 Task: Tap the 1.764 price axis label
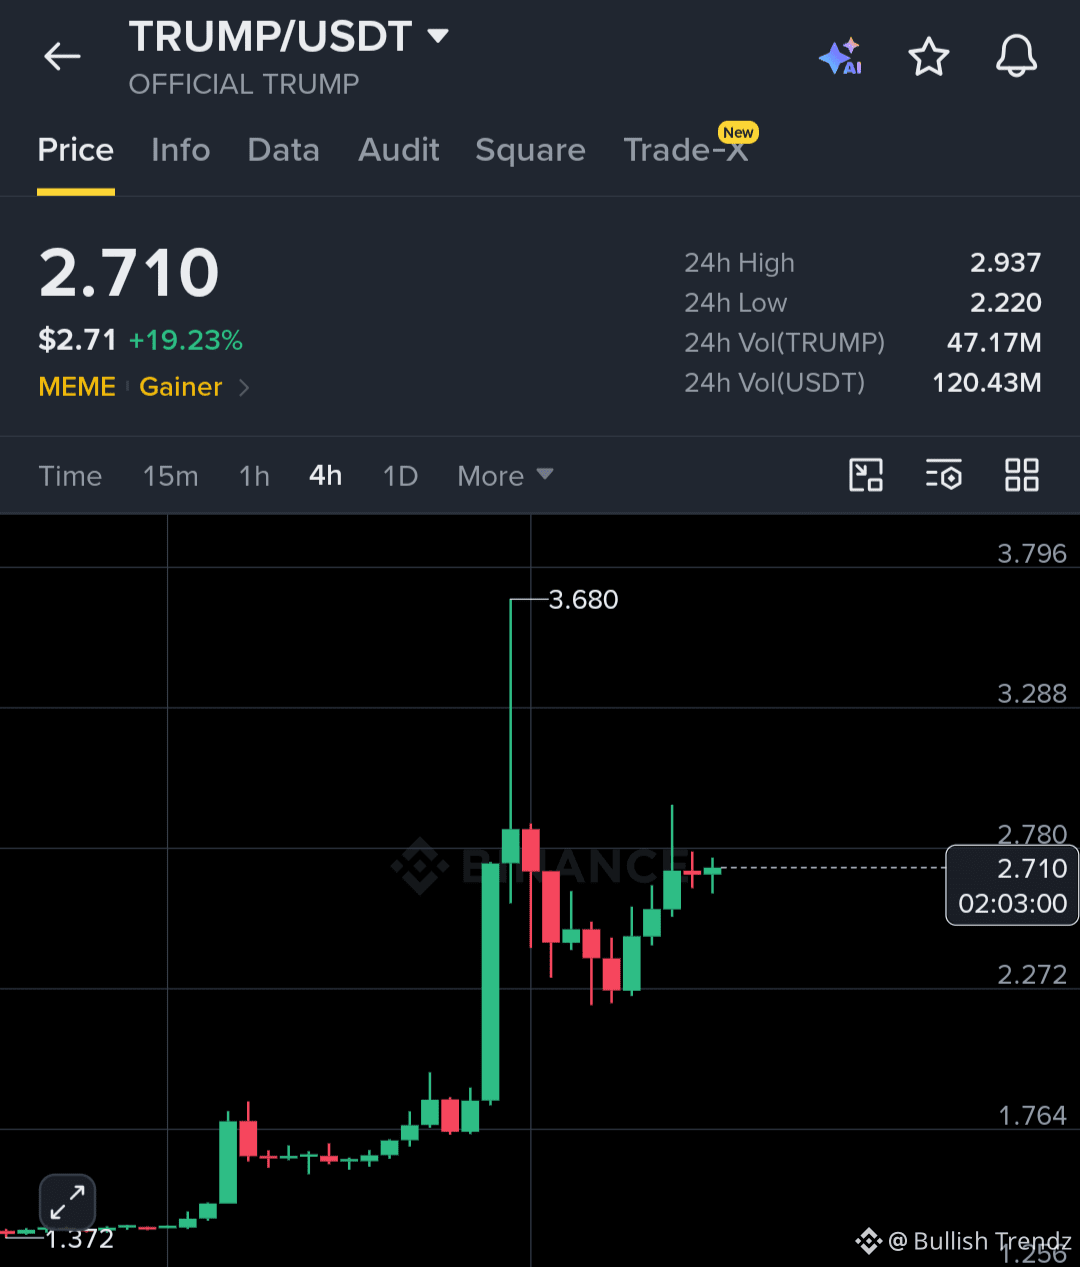[x=1033, y=1116]
